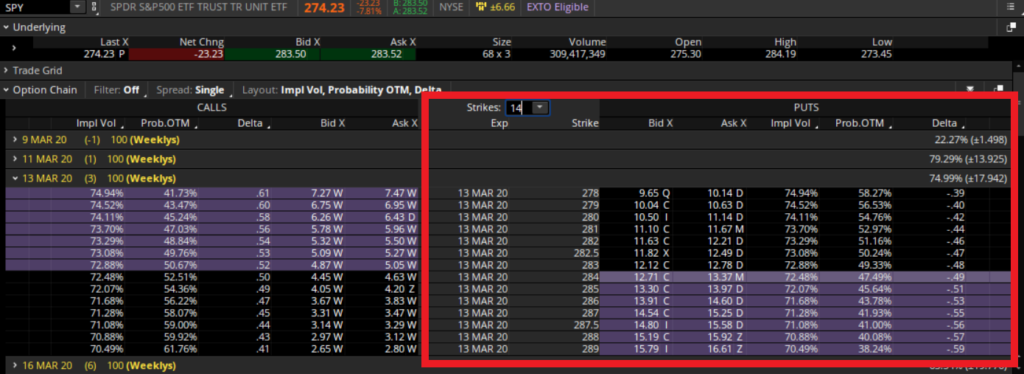
Task: Click the put ask 13.37 M at strike 284
Action: coord(726,276)
